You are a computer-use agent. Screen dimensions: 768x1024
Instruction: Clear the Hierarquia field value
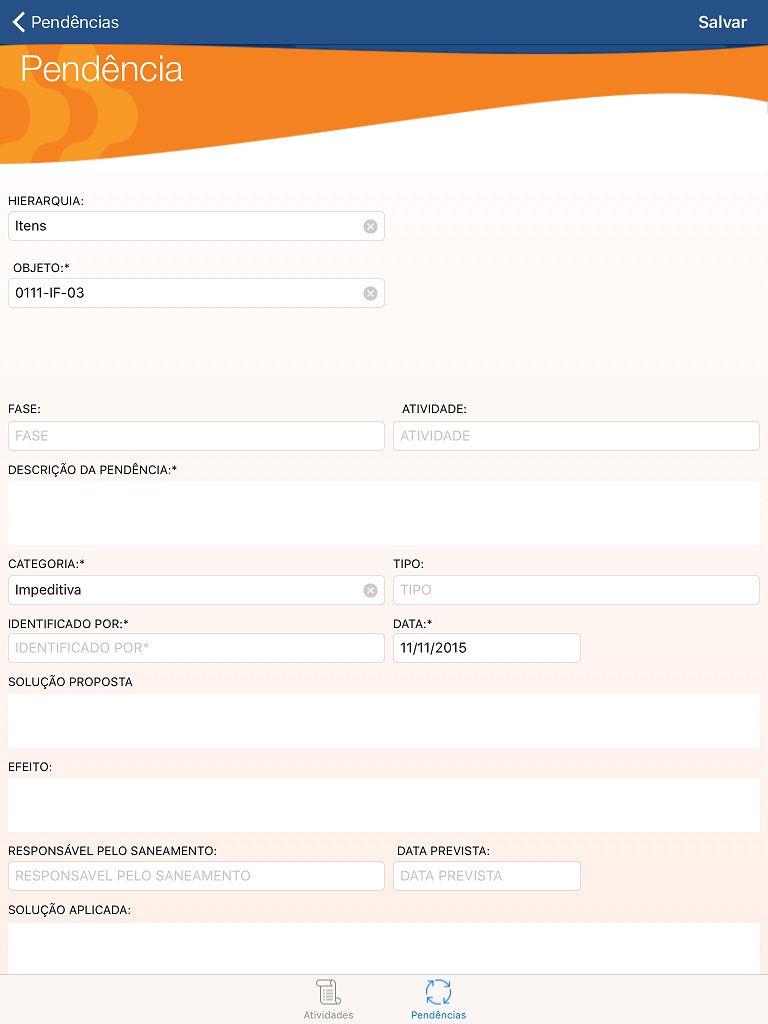coord(370,227)
